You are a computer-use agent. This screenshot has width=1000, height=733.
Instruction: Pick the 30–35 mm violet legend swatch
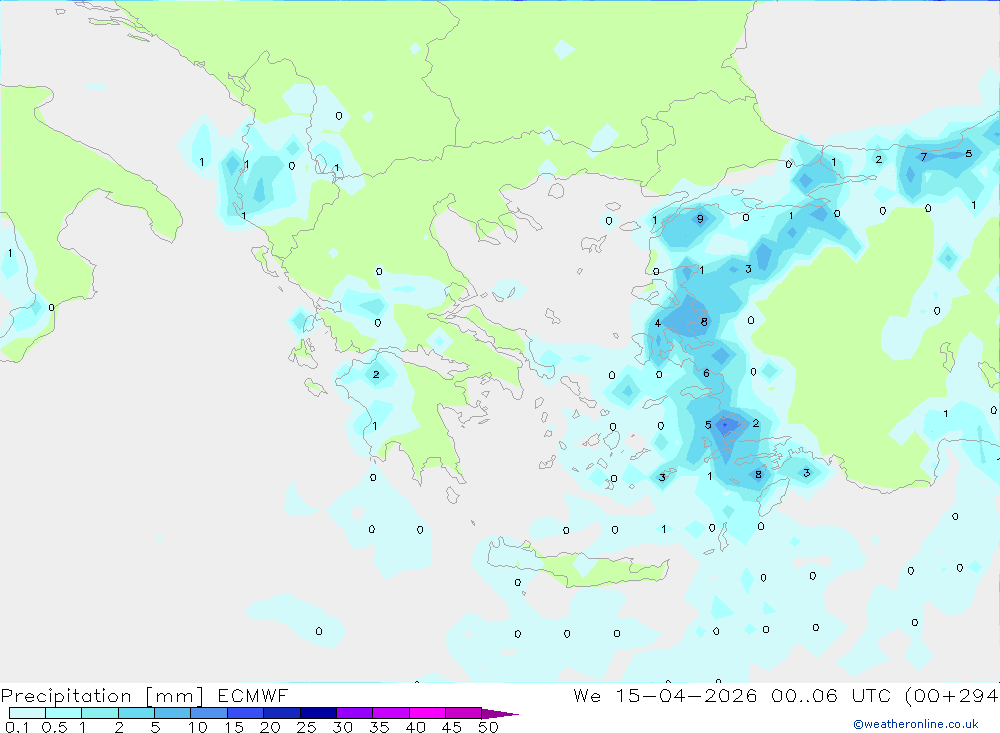point(354,713)
